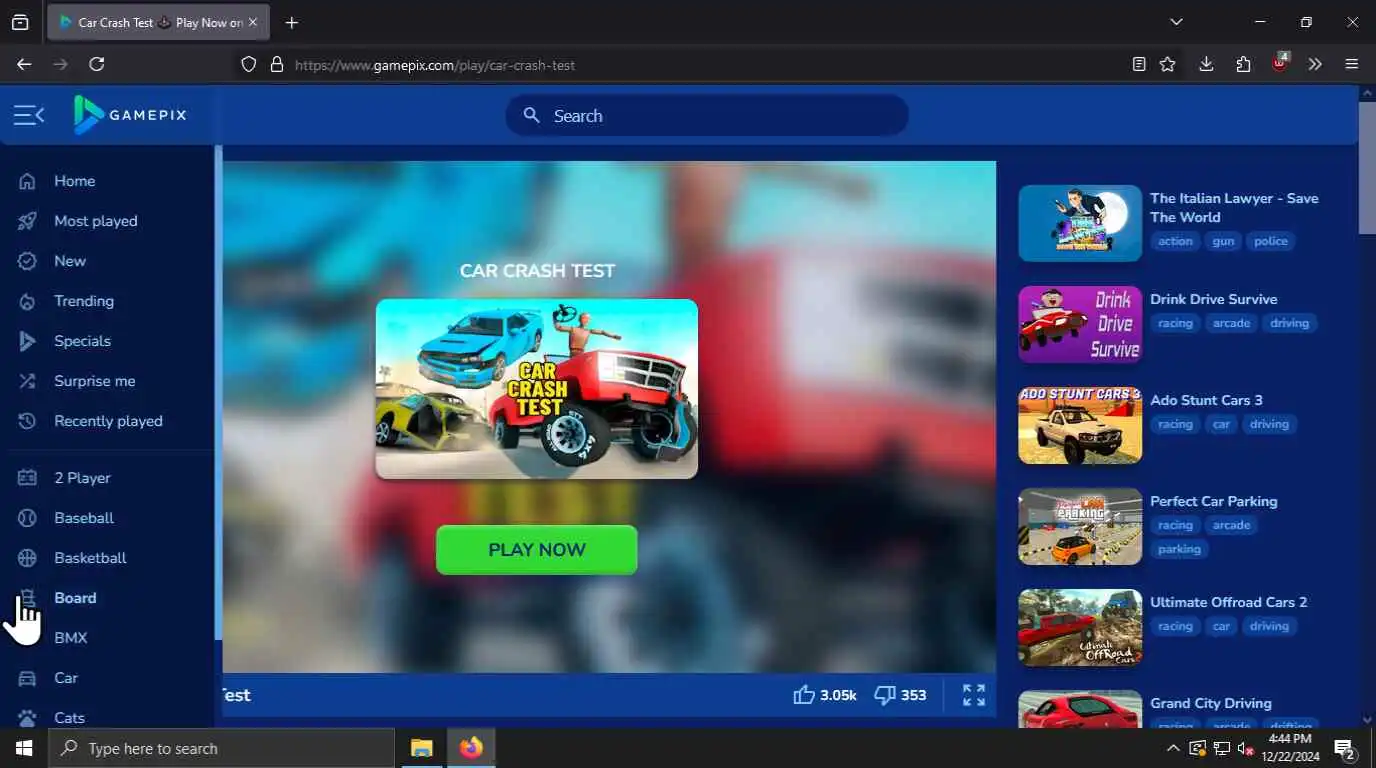
Task: Like the game with thumbs up
Action: [x=804, y=694]
